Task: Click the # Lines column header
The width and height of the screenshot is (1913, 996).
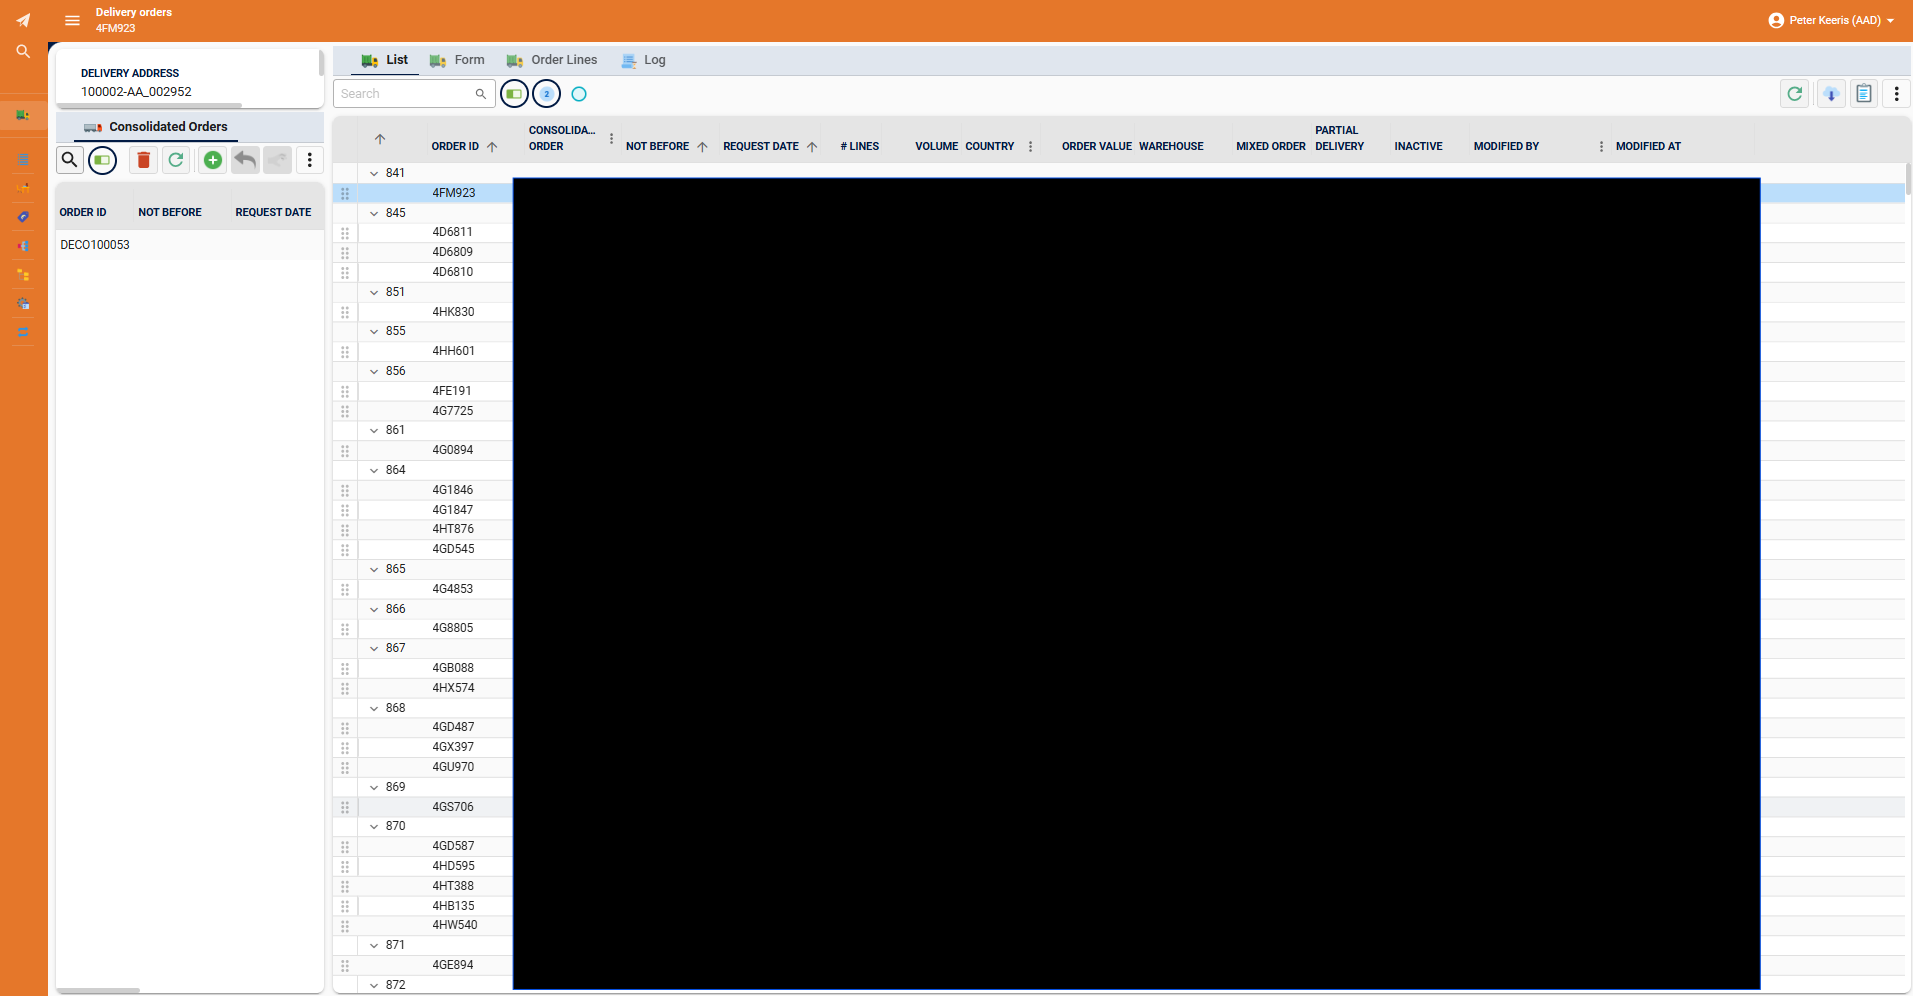Action: tap(860, 146)
